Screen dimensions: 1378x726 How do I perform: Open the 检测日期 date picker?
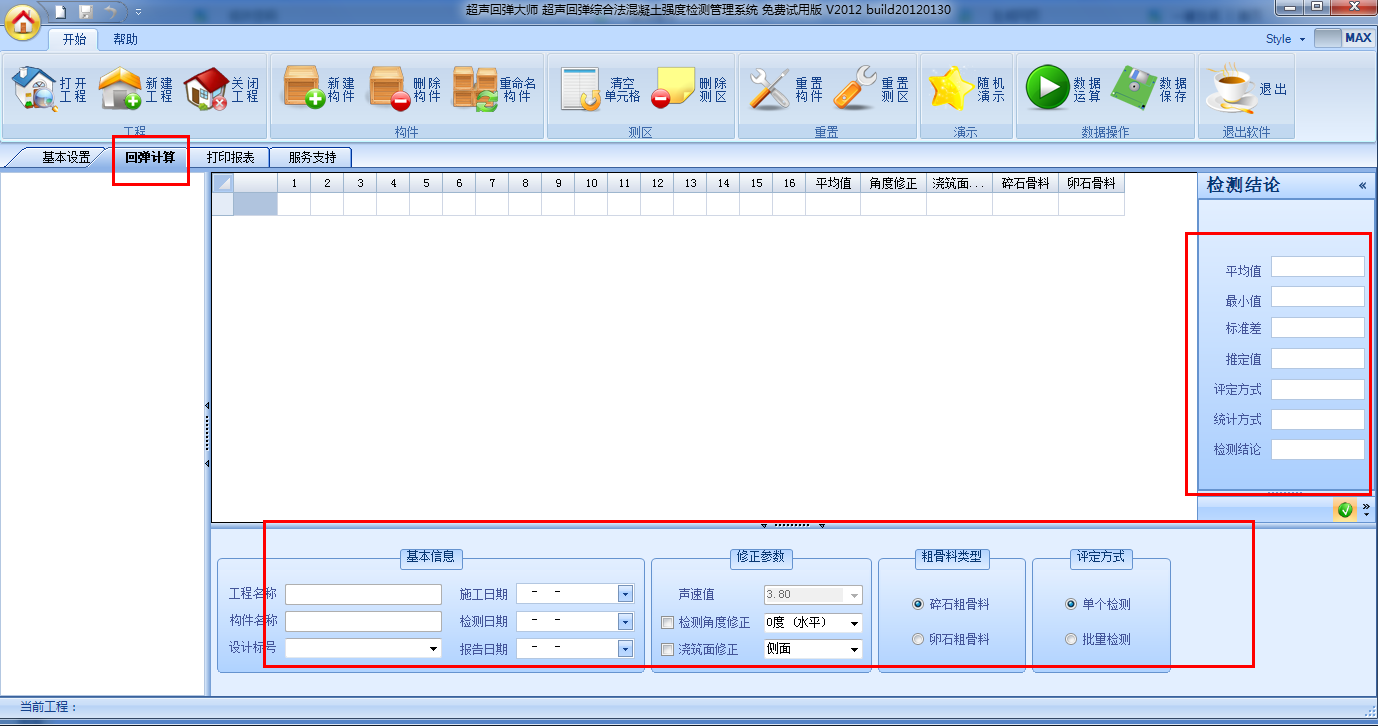point(625,622)
